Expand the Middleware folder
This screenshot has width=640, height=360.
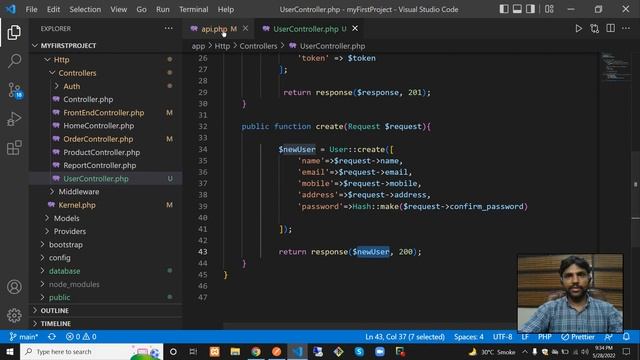coord(106,191)
